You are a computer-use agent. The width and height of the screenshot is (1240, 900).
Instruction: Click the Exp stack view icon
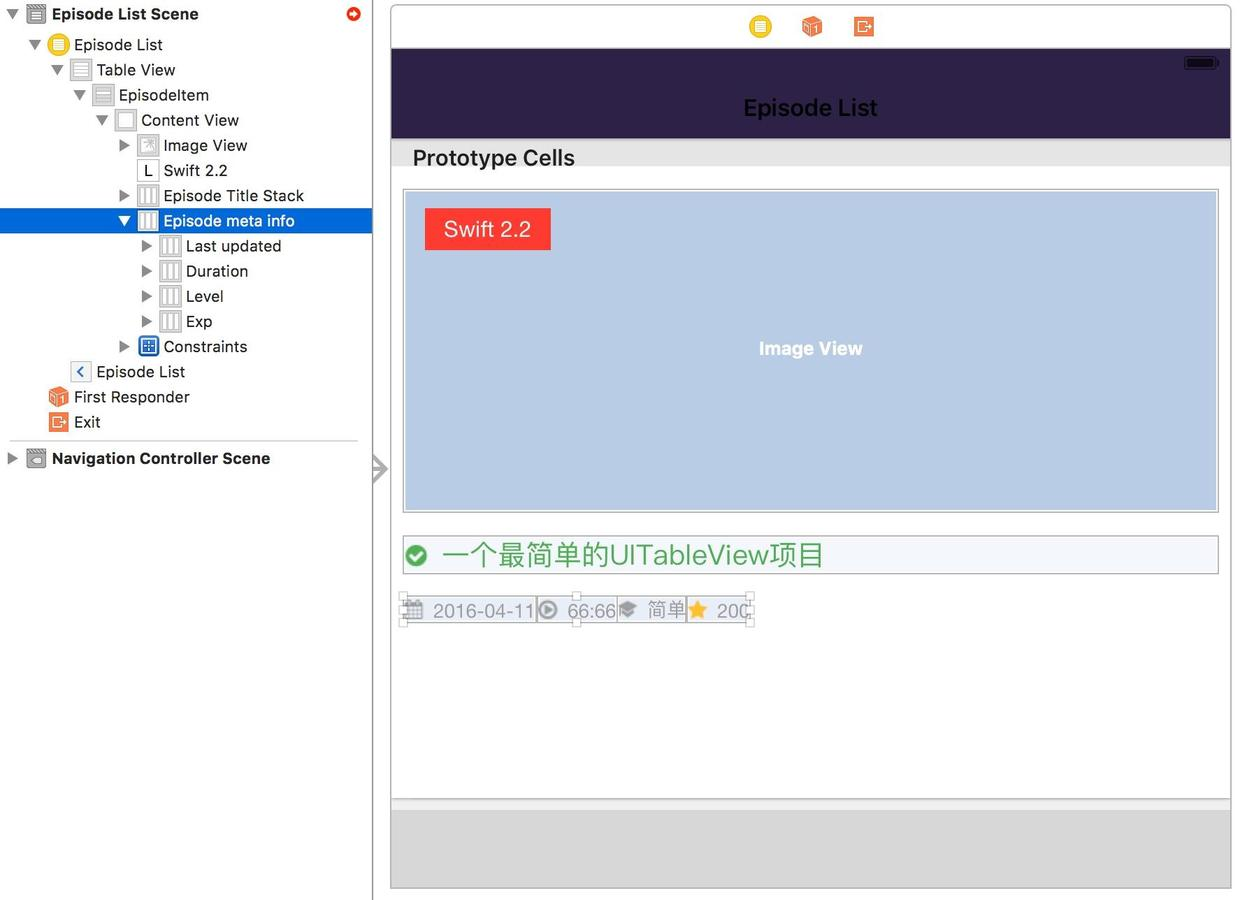click(x=170, y=321)
